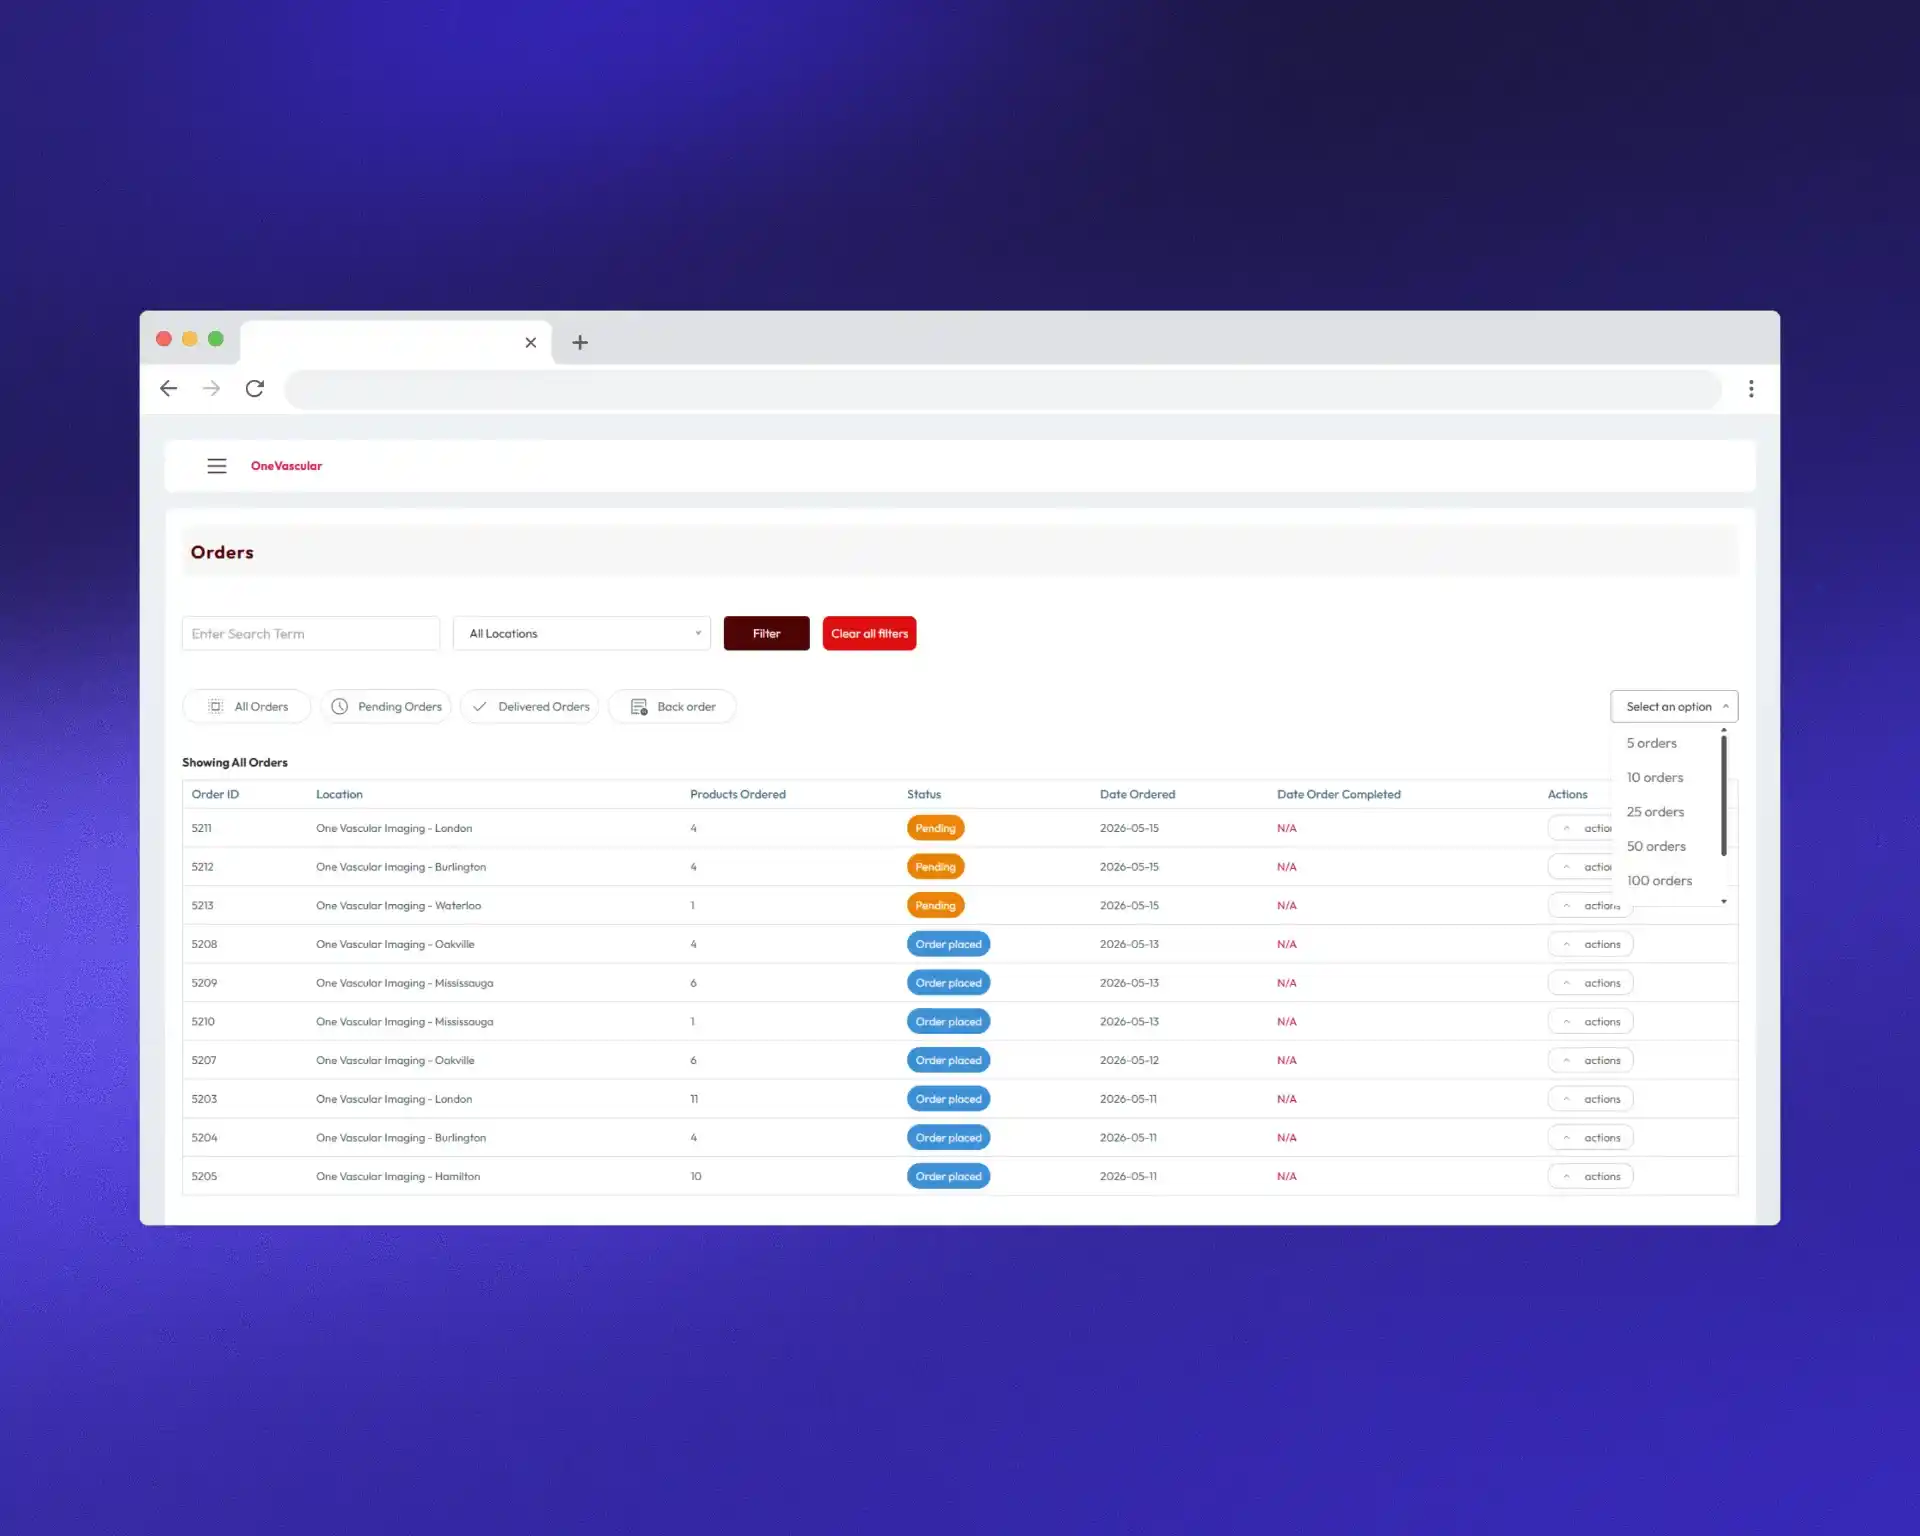
Task: Select the Delivered Orders tab
Action: [x=530, y=707]
